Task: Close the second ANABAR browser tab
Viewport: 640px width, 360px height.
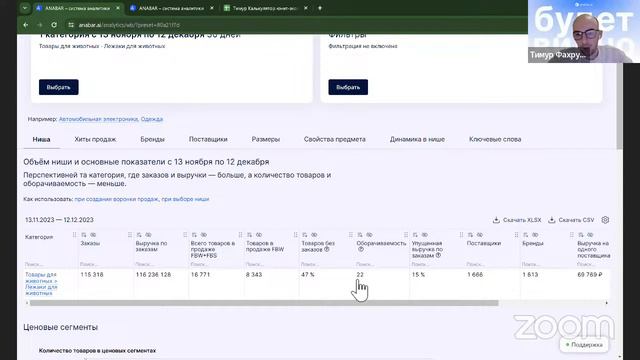Action: pyautogui.click(x=212, y=8)
